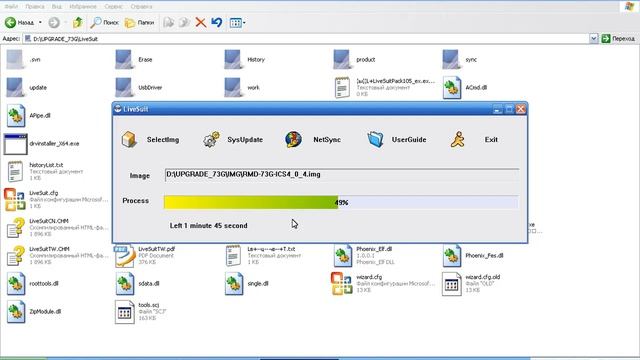Click the blue Undo arrow toolbar icon
This screenshot has height=360, width=640.
coord(217,22)
